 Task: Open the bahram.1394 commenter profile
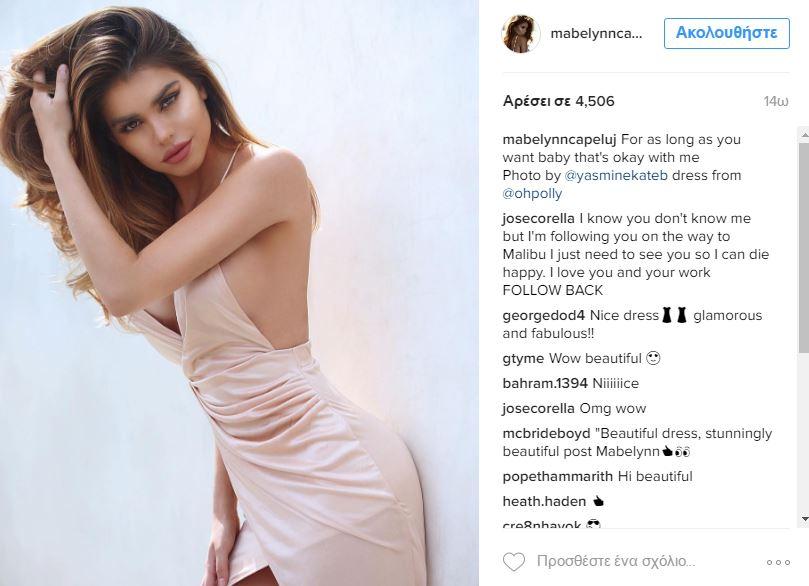(545, 383)
